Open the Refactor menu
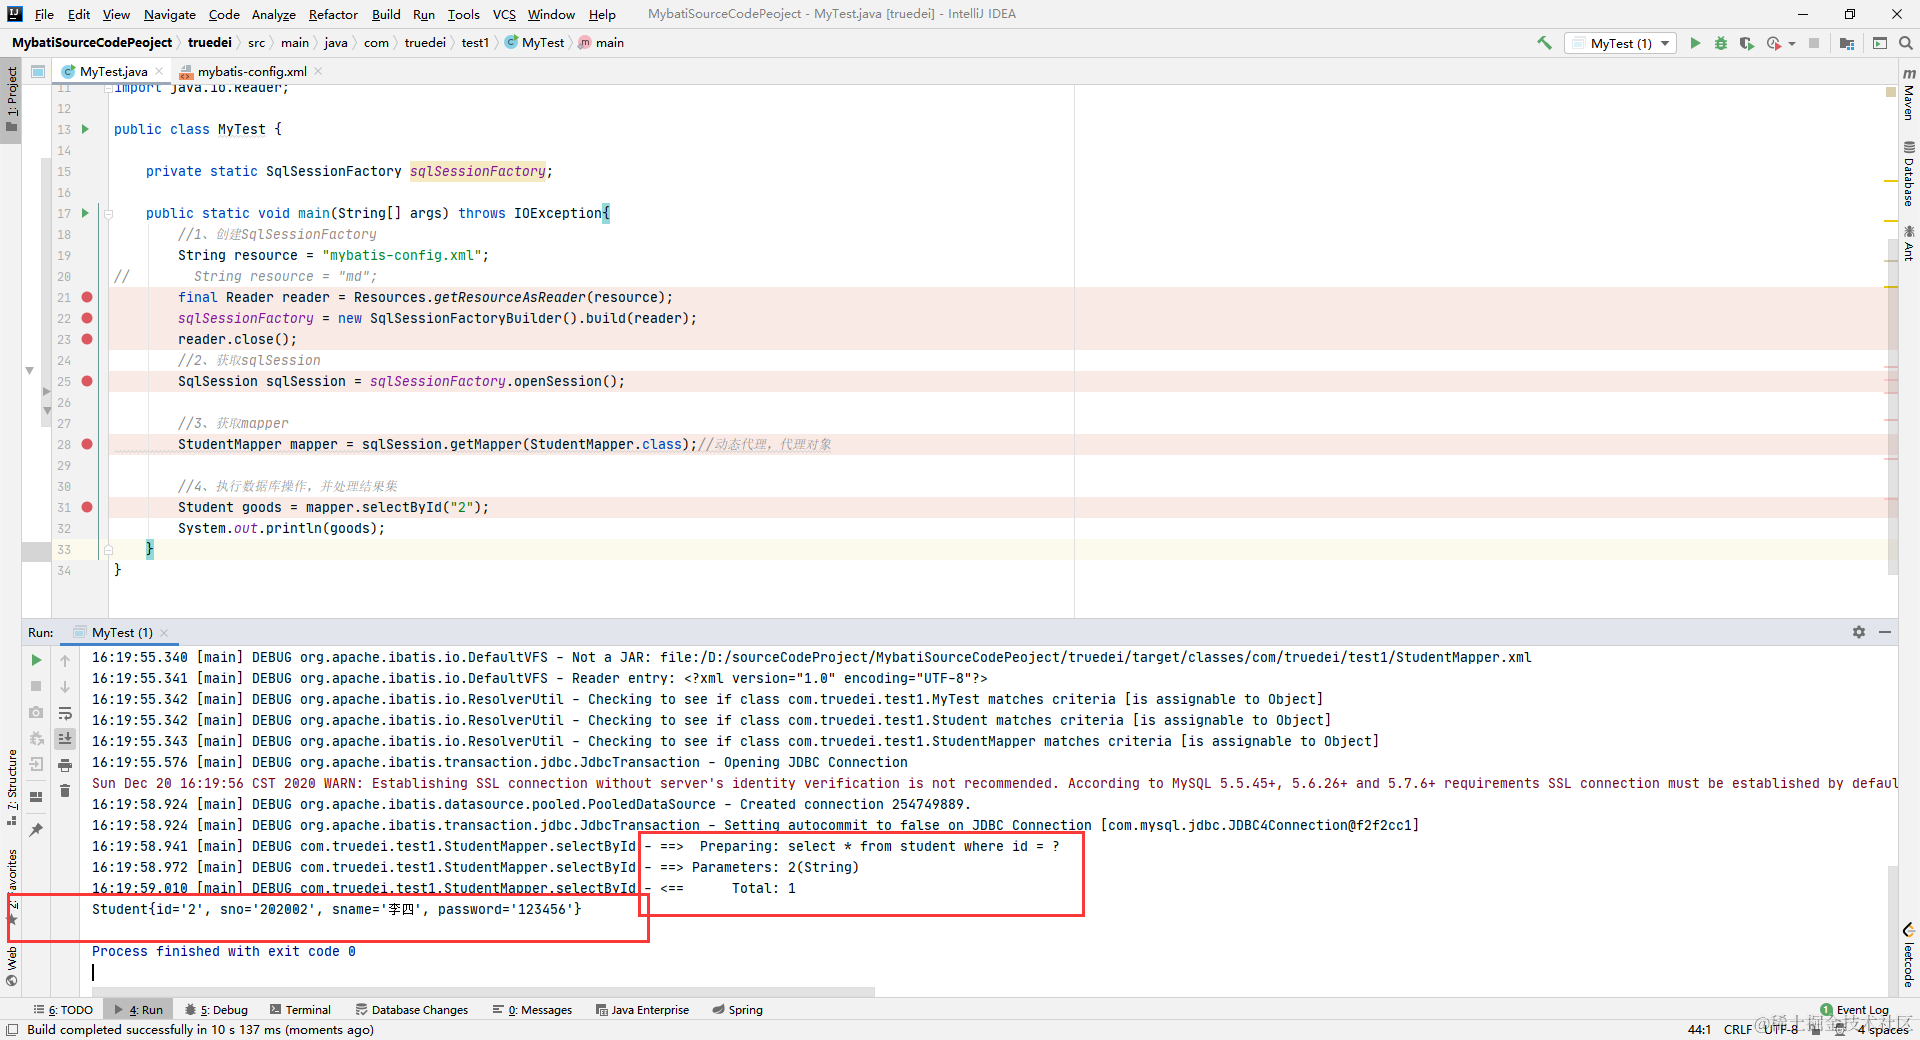The image size is (1920, 1040). (333, 14)
